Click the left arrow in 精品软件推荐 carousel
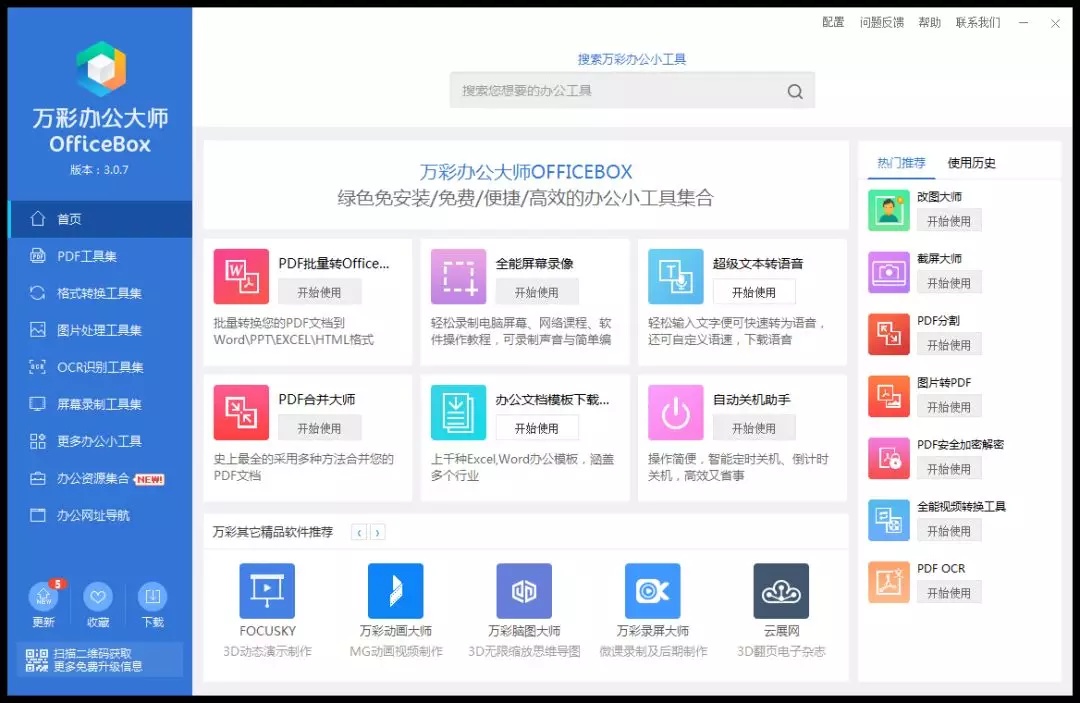Image resolution: width=1080 pixels, height=703 pixels. [x=358, y=533]
